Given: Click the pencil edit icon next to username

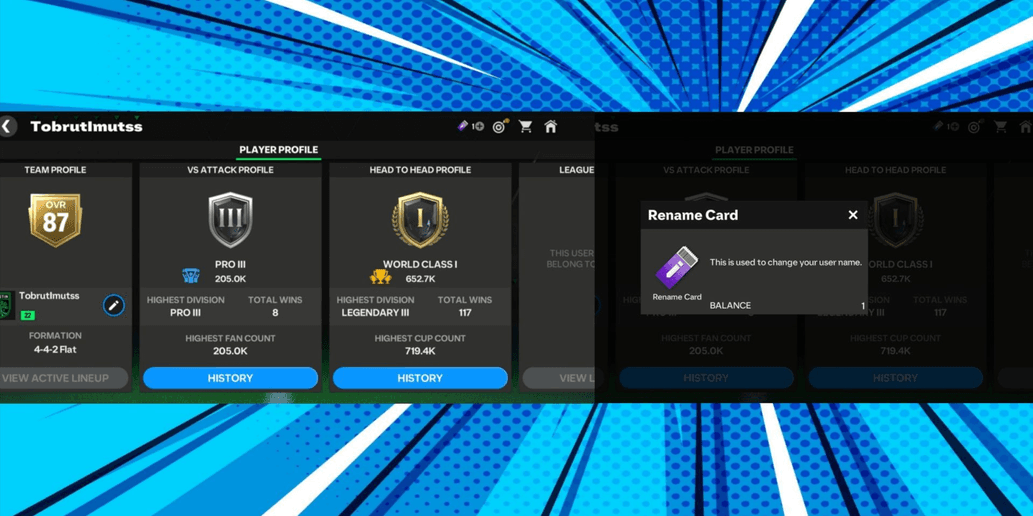Looking at the screenshot, I should (x=114, y=305).
